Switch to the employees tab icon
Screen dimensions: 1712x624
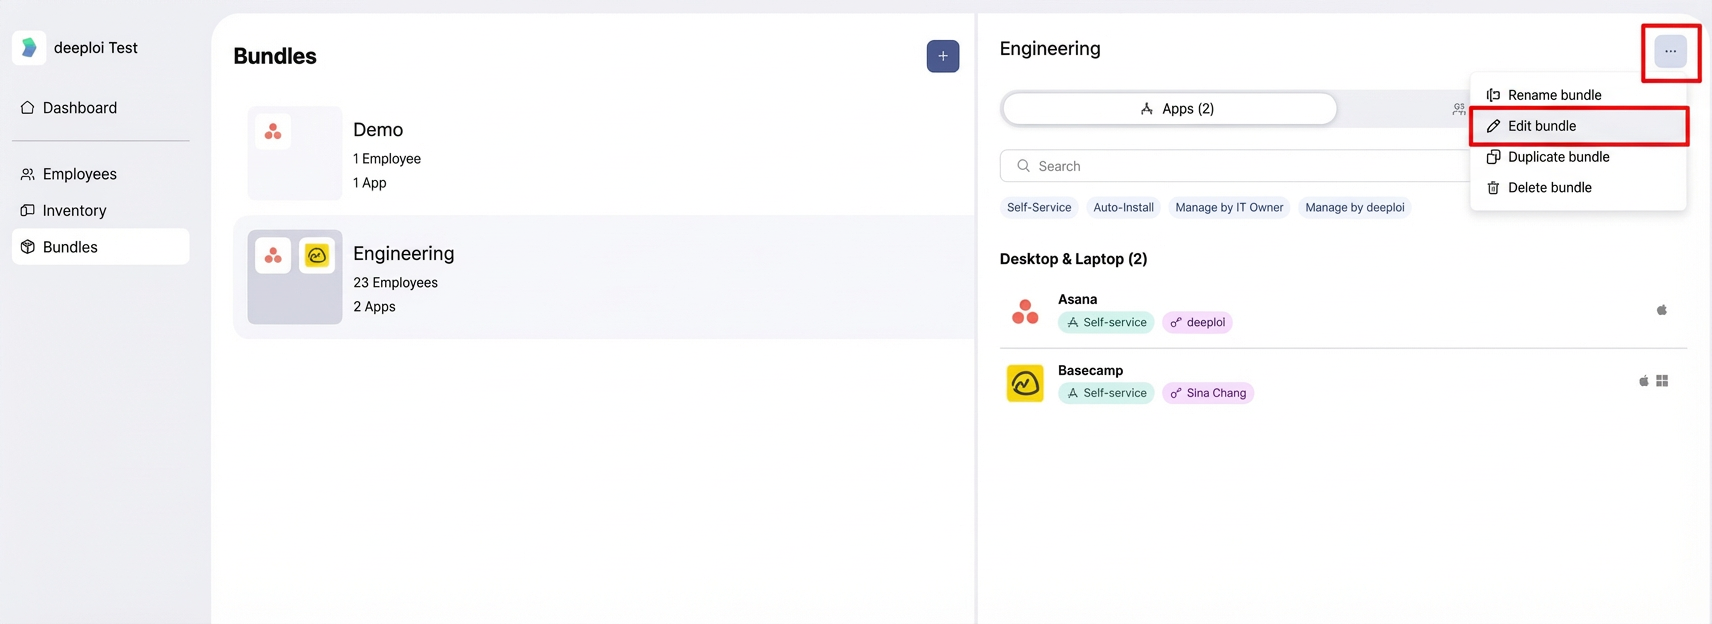pos(1459,109)
